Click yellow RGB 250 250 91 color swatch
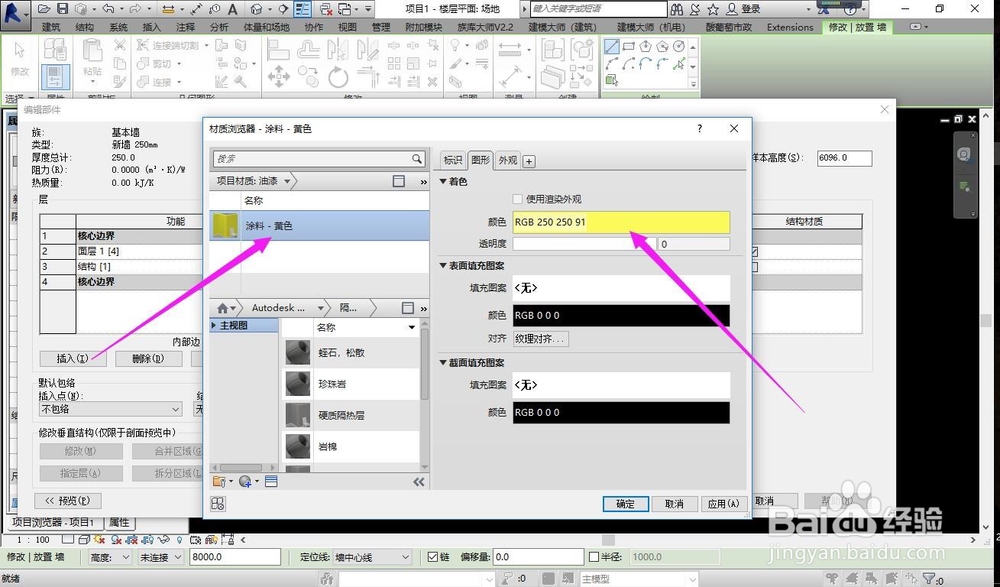The height and width of the screenshot is (587, 1000). coord(621,222)
